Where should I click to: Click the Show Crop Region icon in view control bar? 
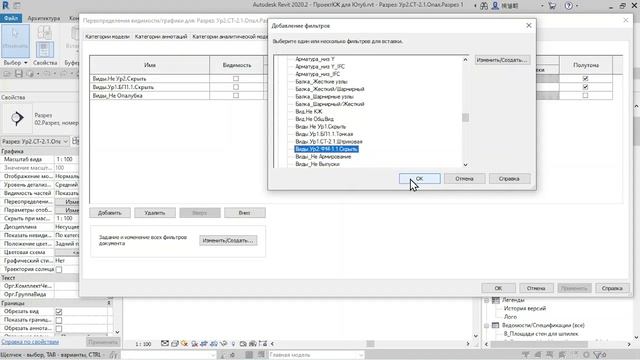tap(213, 344)
